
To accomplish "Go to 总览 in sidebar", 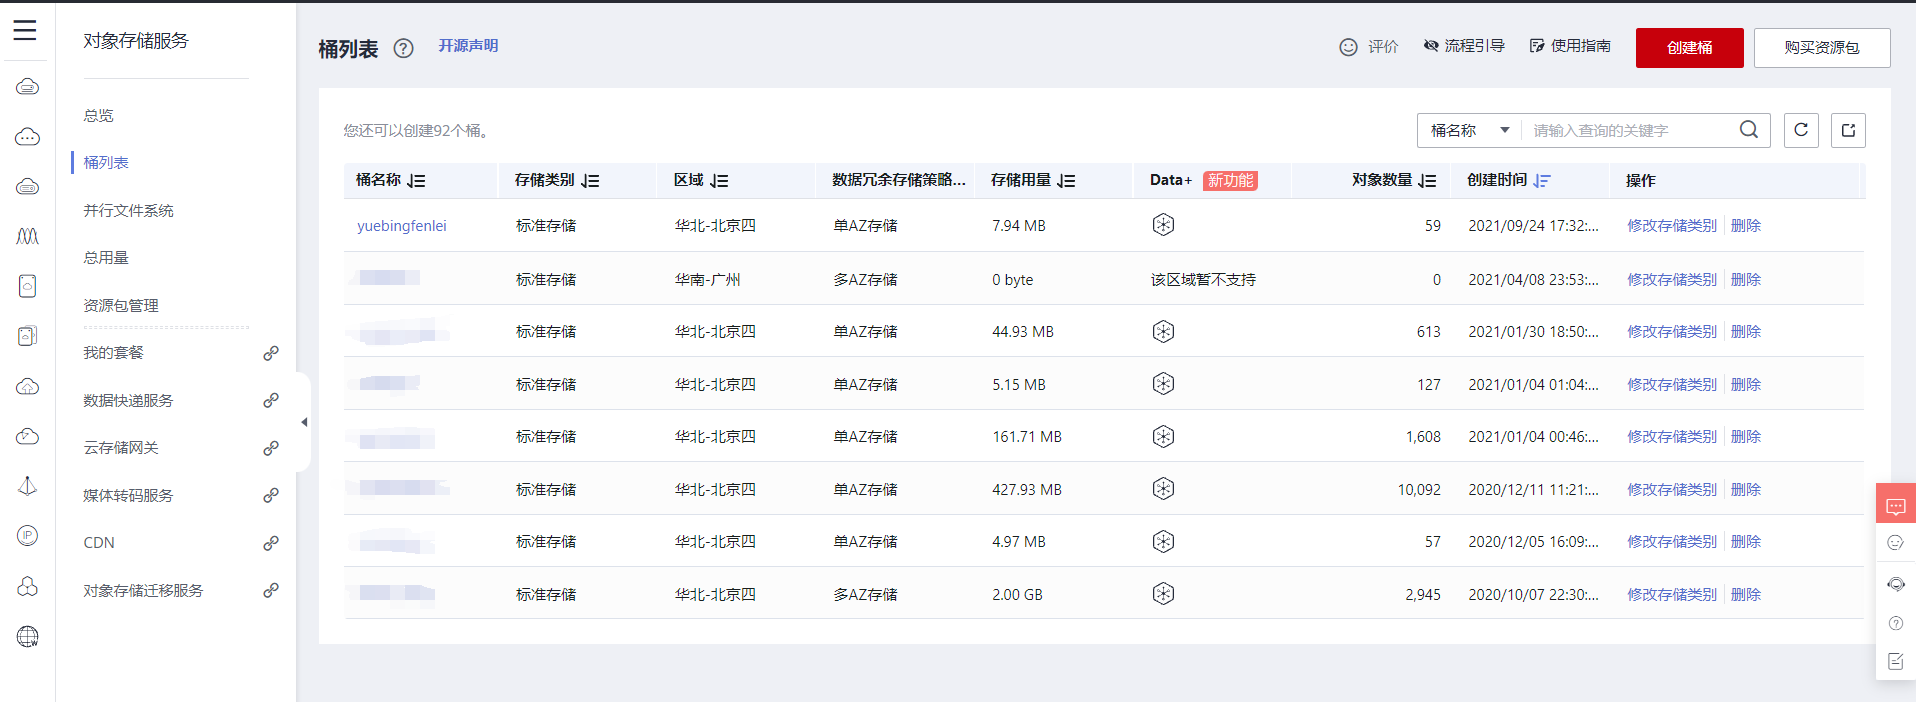I will [x=98, y=116].
